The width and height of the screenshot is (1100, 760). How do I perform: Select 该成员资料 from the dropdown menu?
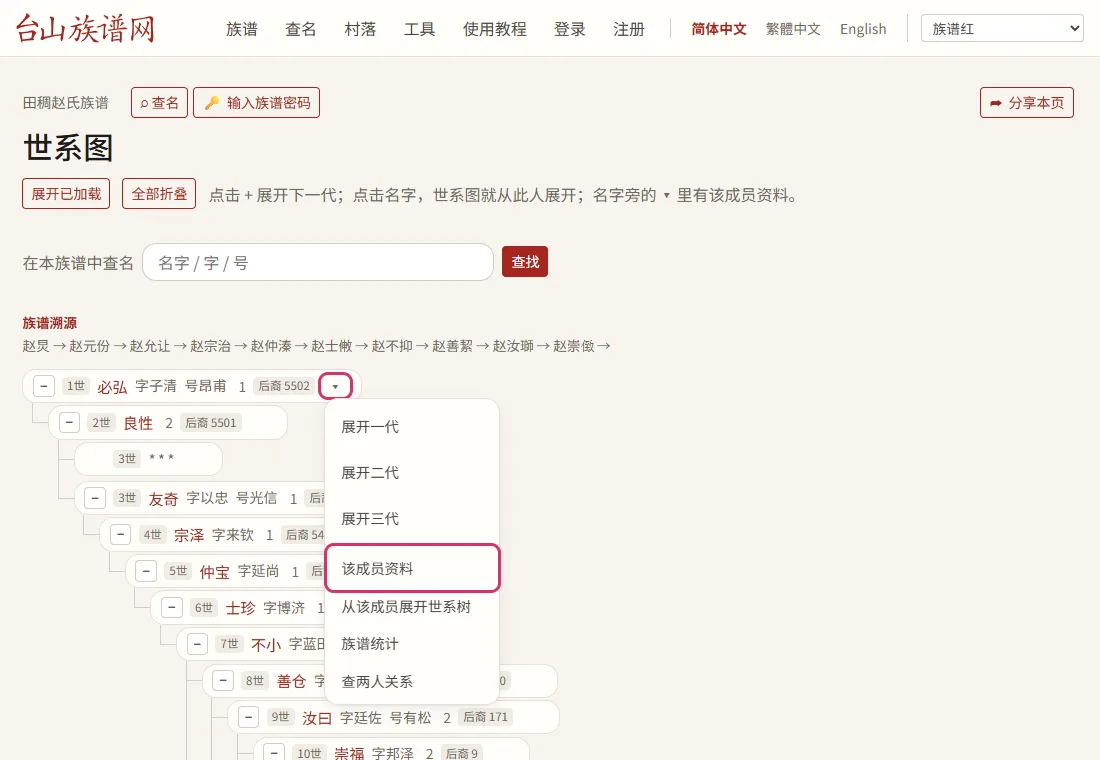pos(412,568)
